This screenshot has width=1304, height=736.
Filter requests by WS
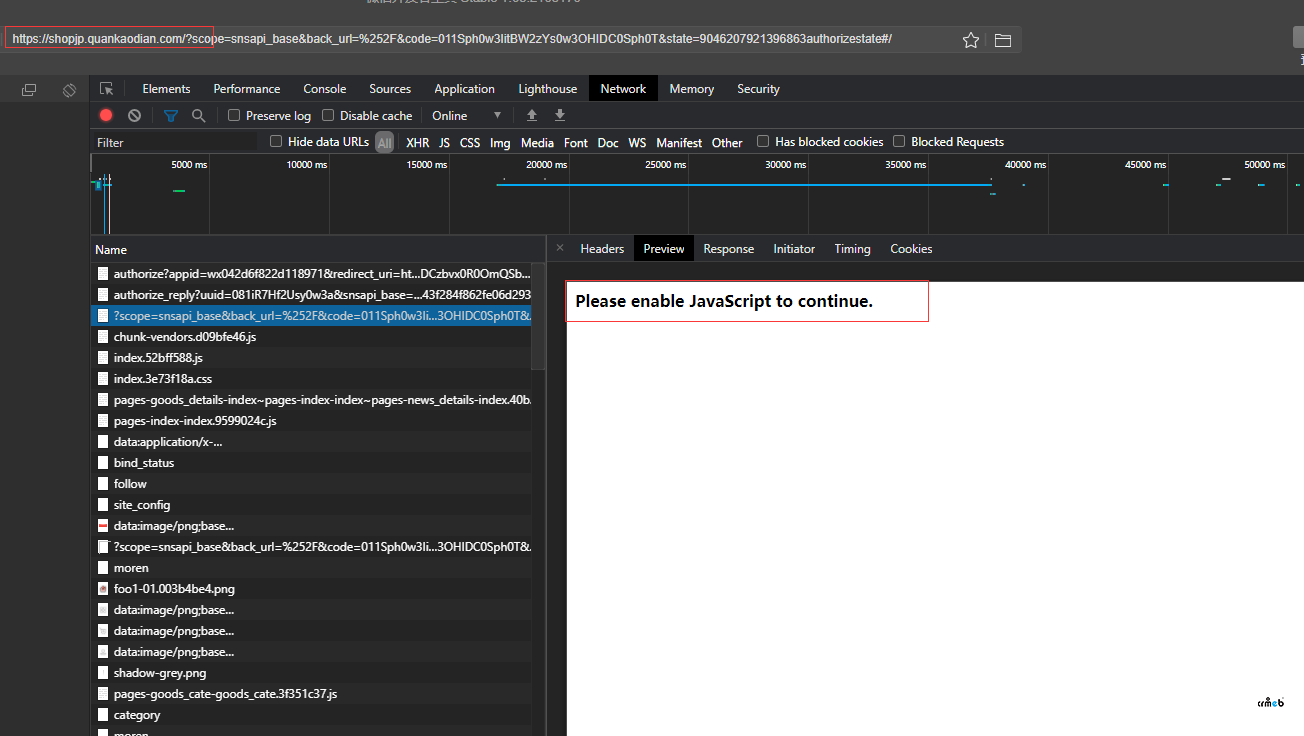coord(637,143)
